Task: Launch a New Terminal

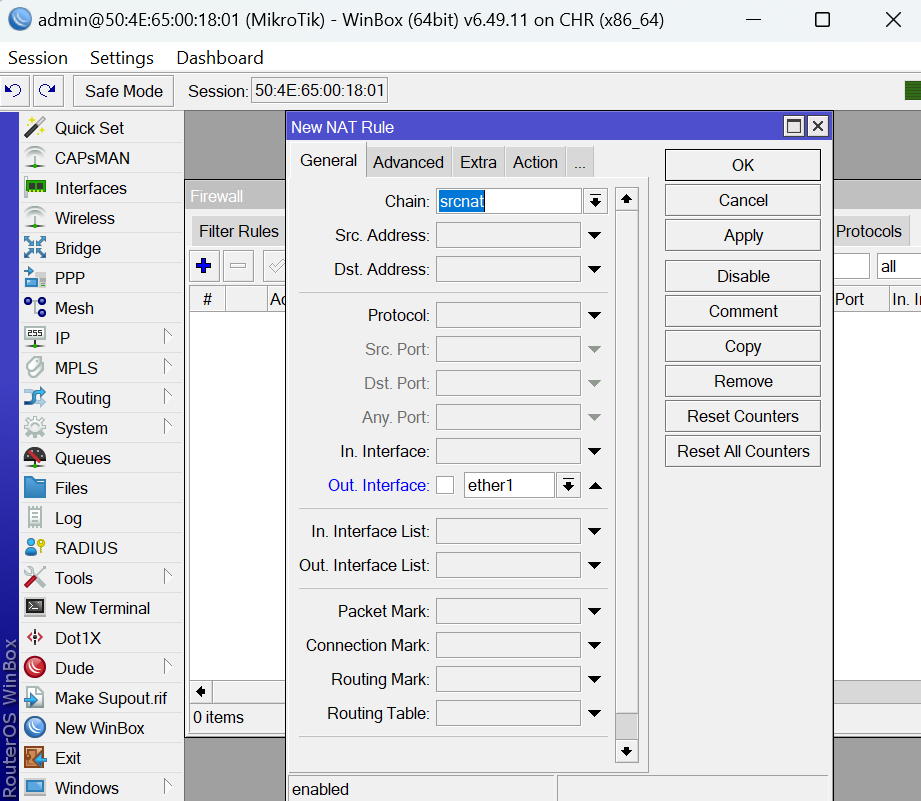Action: click(101, 608)
